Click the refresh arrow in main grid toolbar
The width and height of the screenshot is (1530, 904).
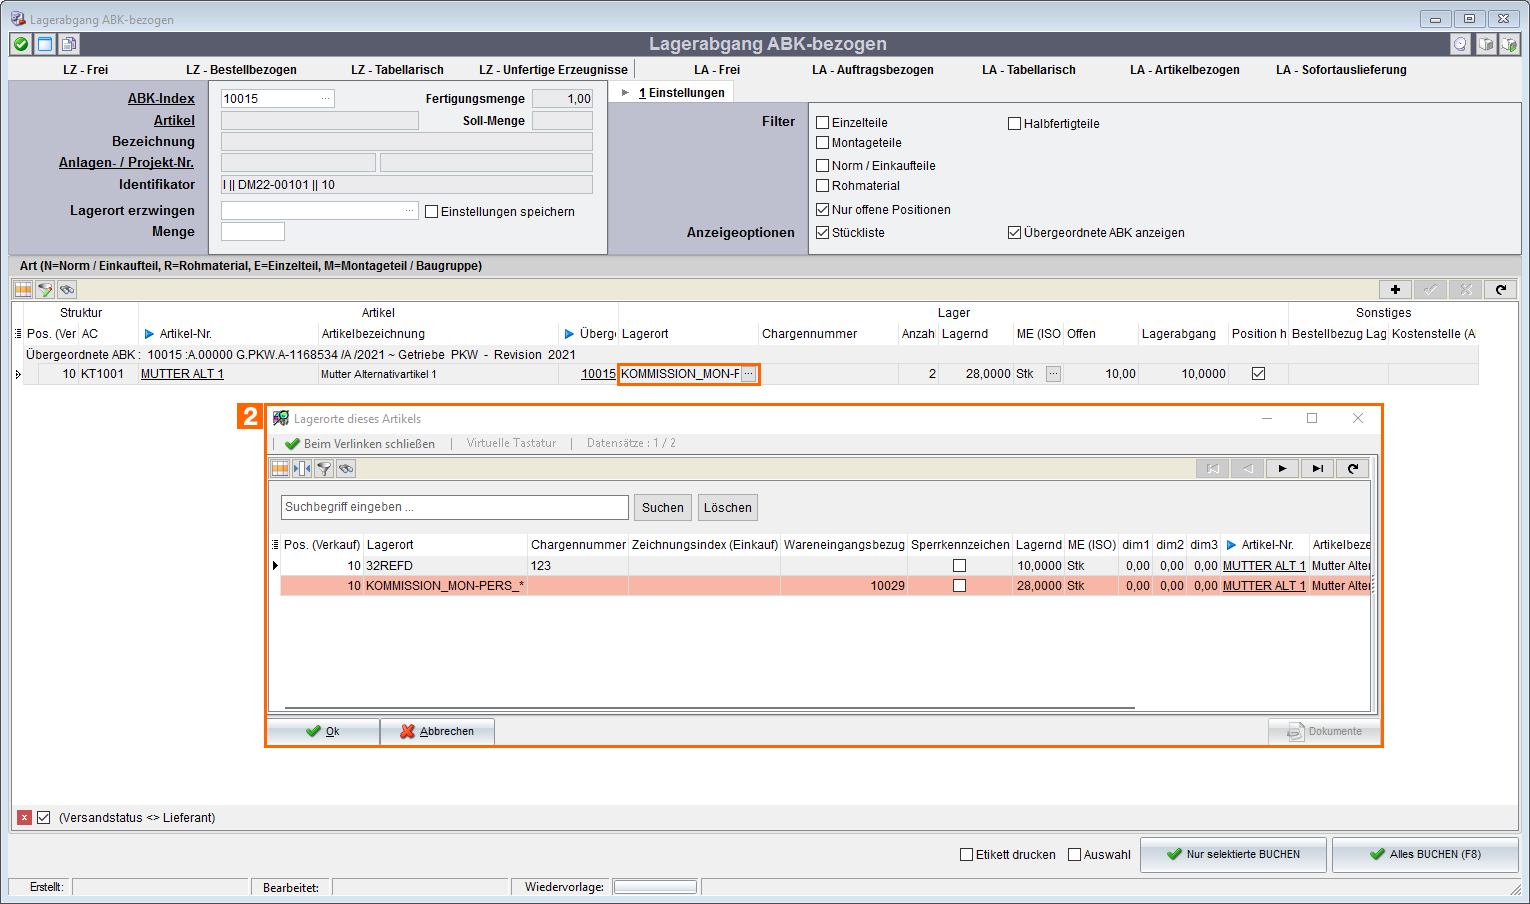[1501, 289]
